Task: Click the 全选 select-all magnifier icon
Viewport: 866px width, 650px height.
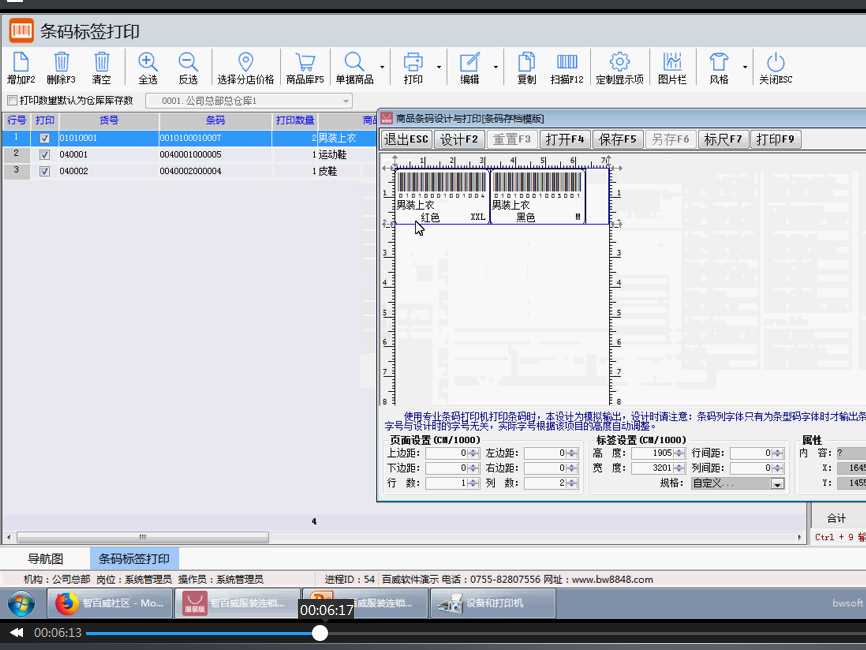Action: click(x=147, y=63)
